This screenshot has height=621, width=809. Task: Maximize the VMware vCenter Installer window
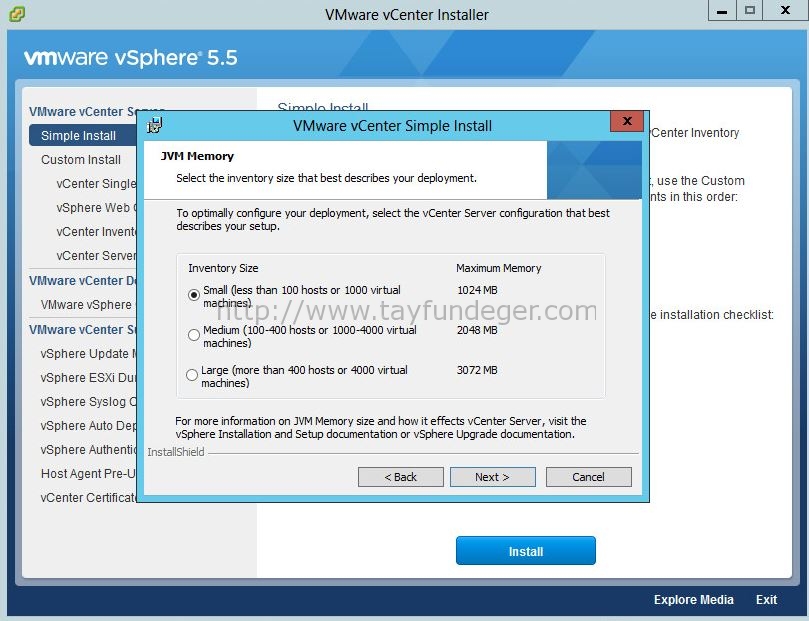pos(750,10)
